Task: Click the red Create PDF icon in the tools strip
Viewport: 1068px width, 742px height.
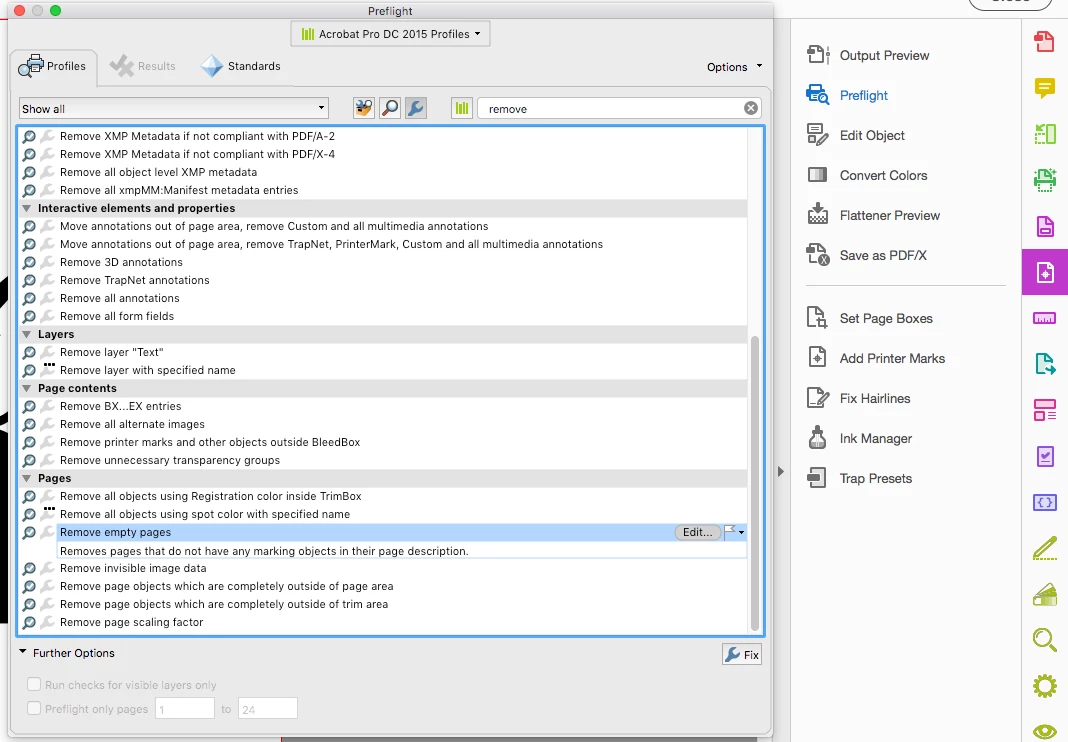Action: click(1045, 42)
